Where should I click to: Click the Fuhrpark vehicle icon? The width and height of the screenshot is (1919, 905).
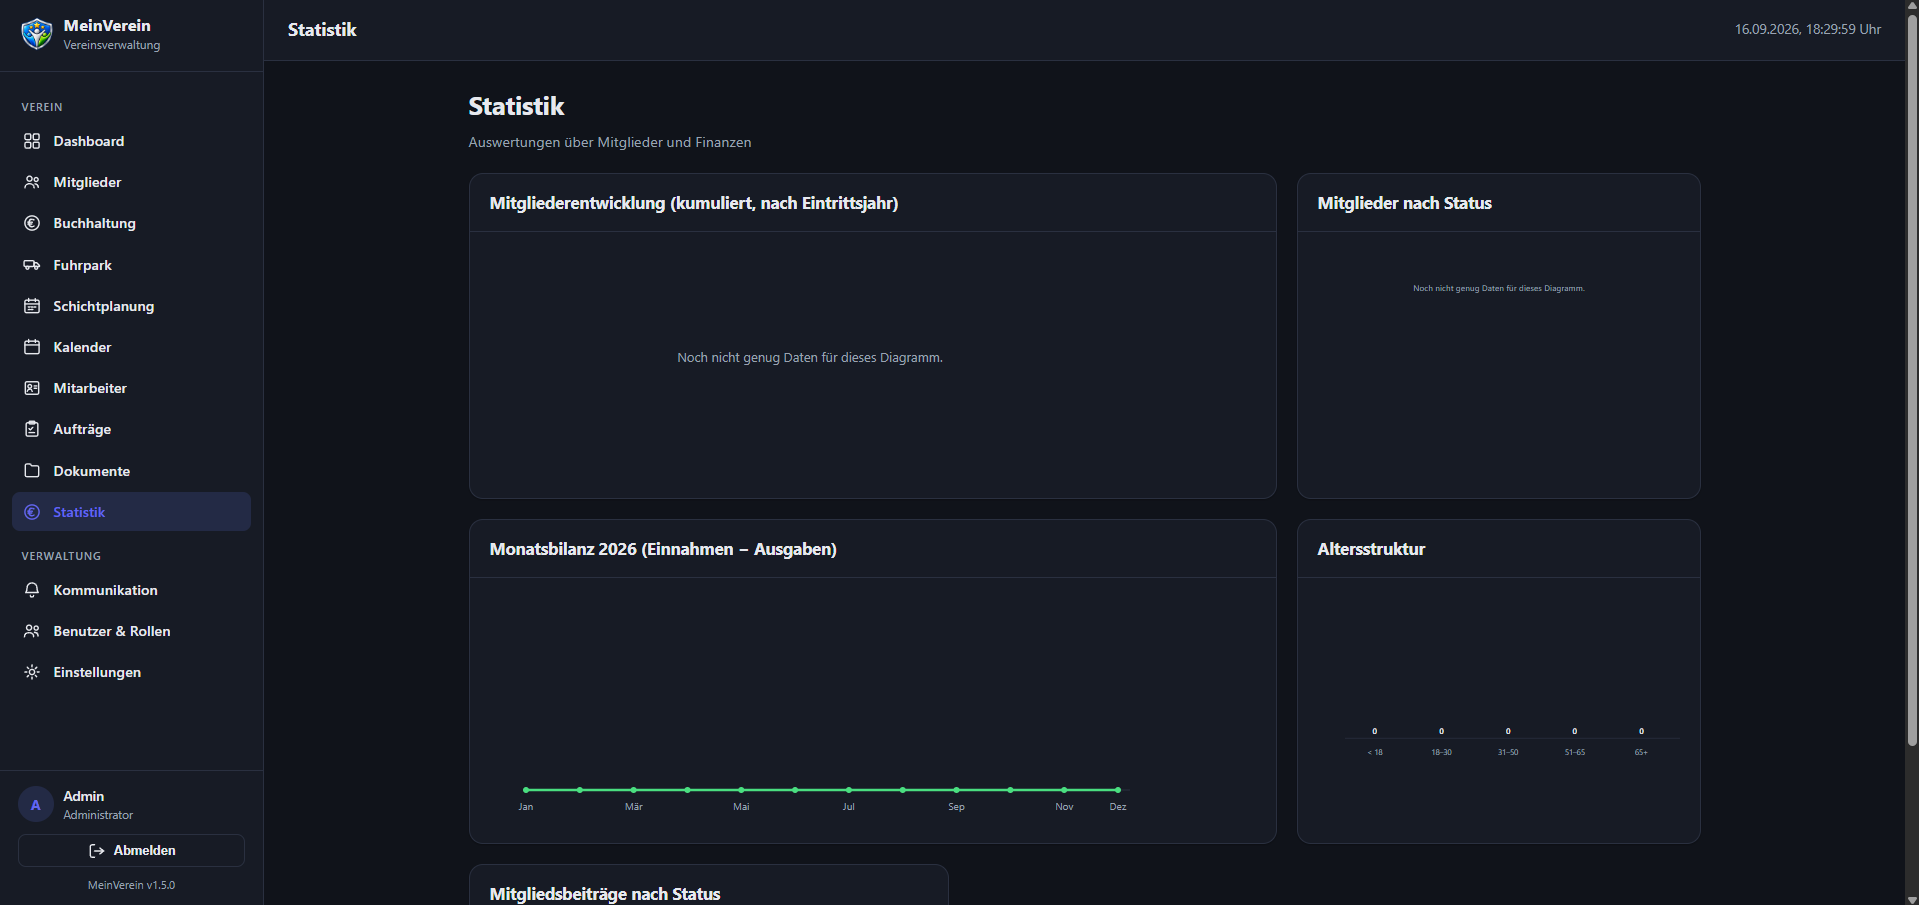32,265
